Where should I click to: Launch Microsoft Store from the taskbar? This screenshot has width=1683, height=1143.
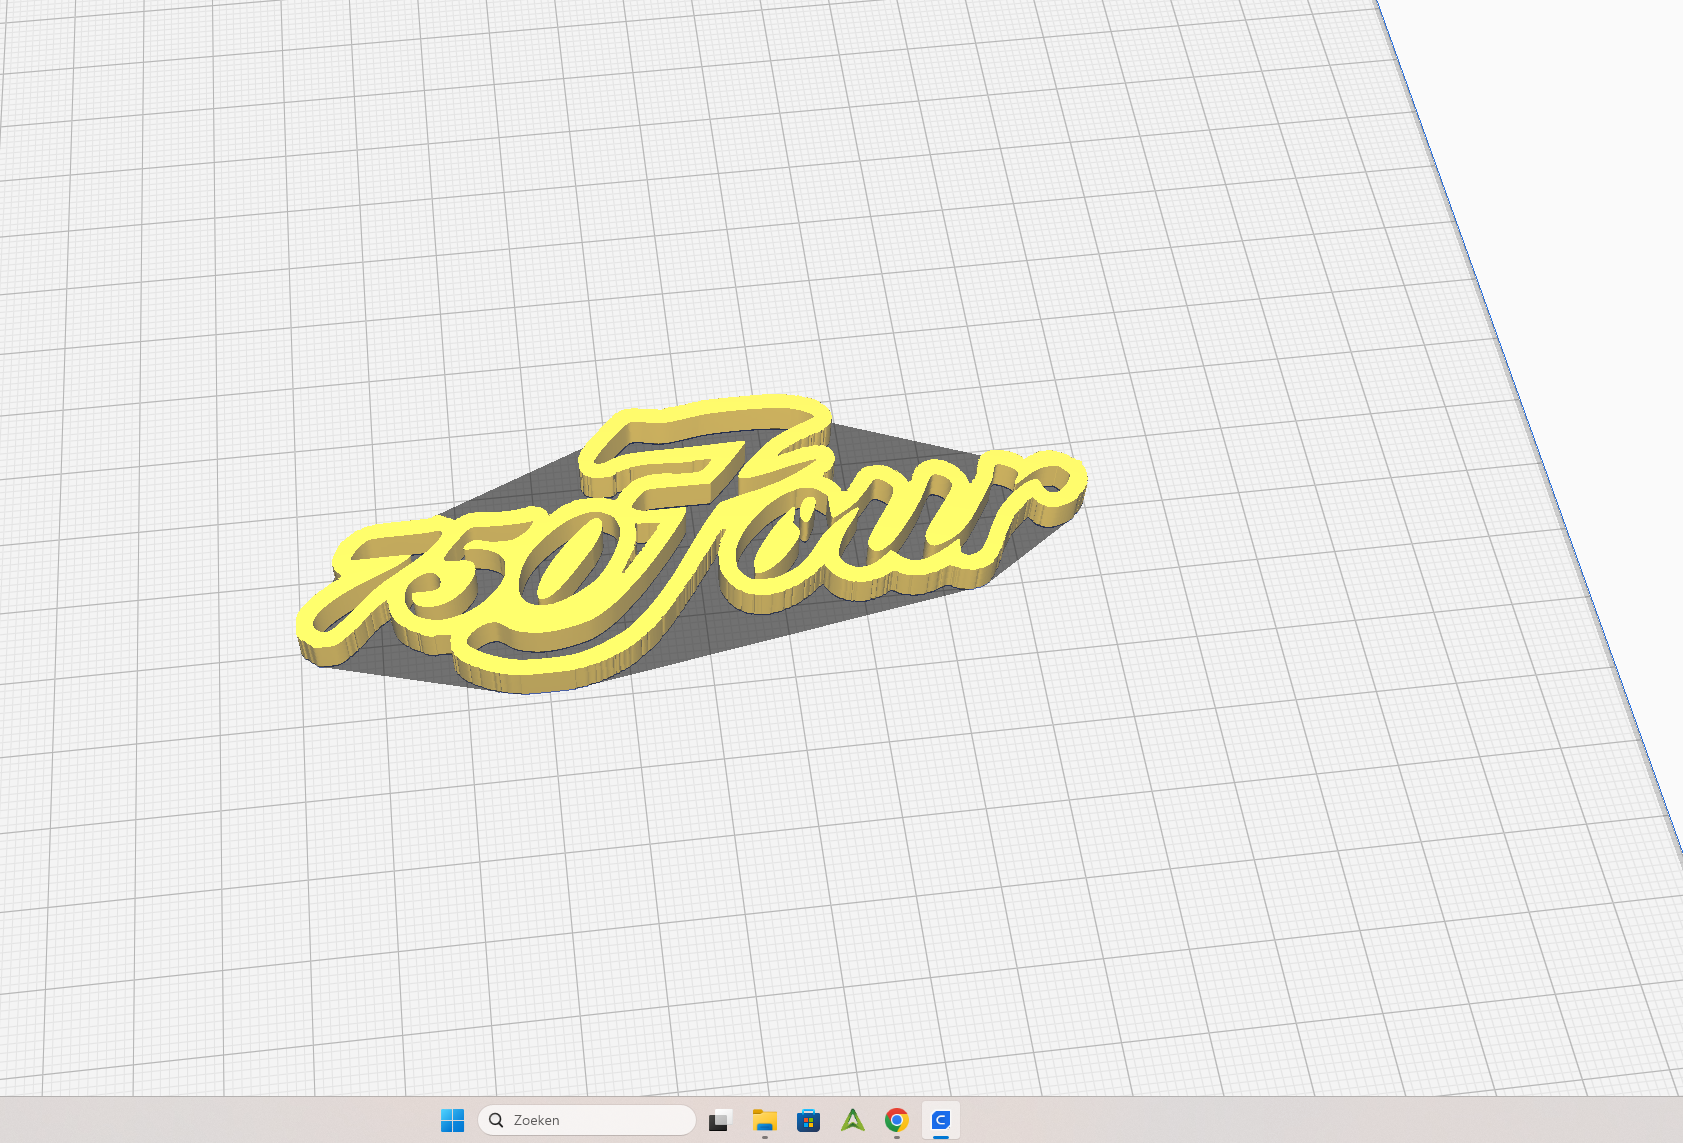(809, 1120)
